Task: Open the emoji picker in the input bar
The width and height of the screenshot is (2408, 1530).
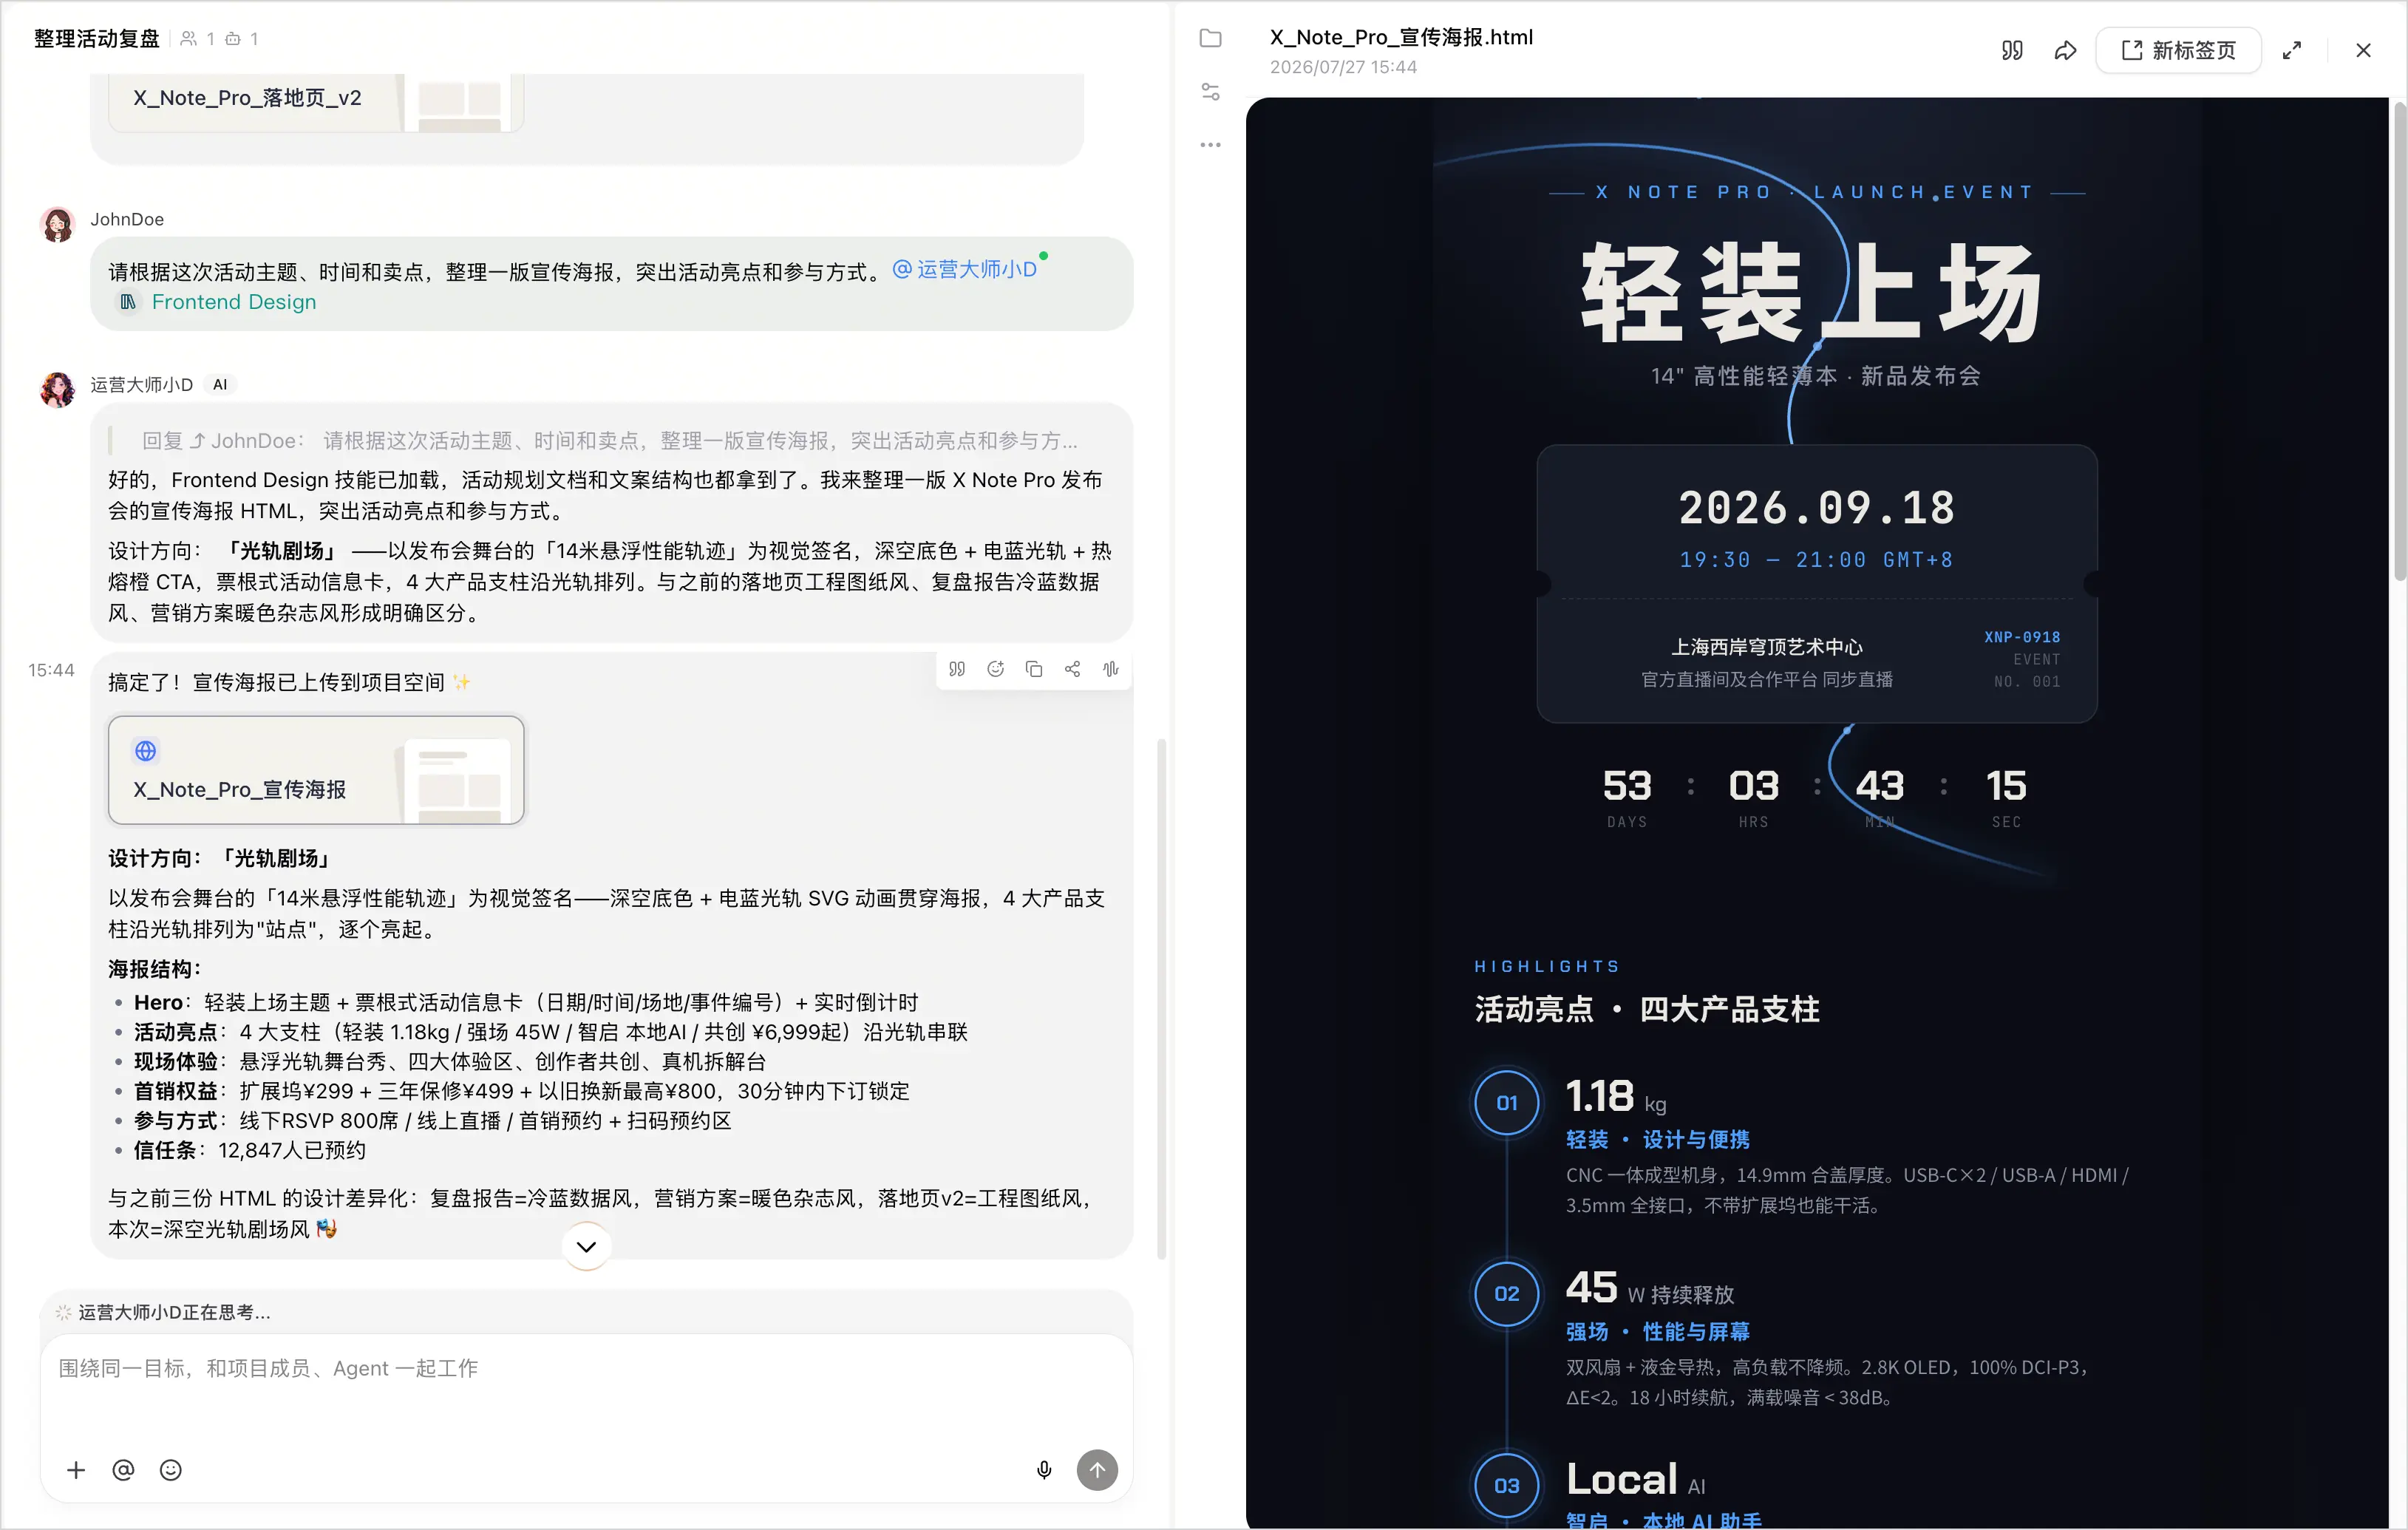Action: [x=171, y=1470]
